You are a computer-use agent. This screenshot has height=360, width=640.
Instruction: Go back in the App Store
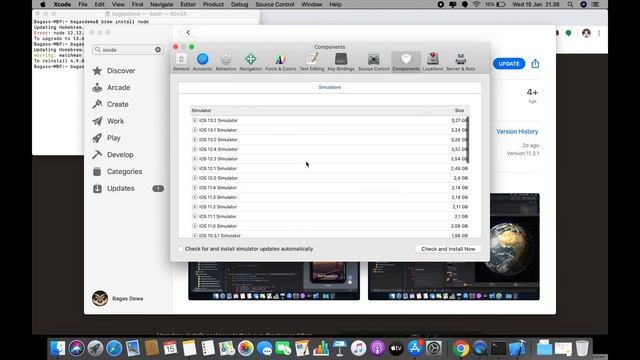(188, 32)
